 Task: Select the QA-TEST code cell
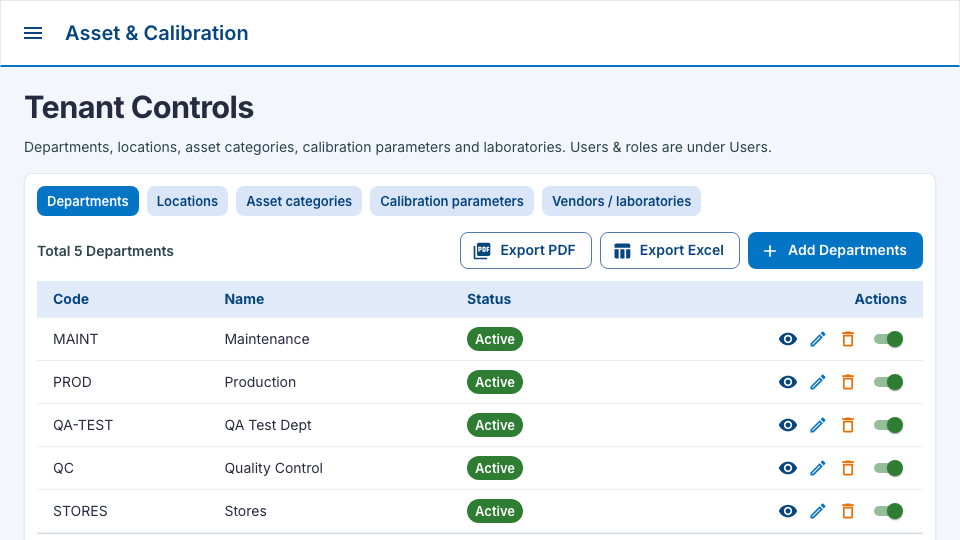(83, 425)
